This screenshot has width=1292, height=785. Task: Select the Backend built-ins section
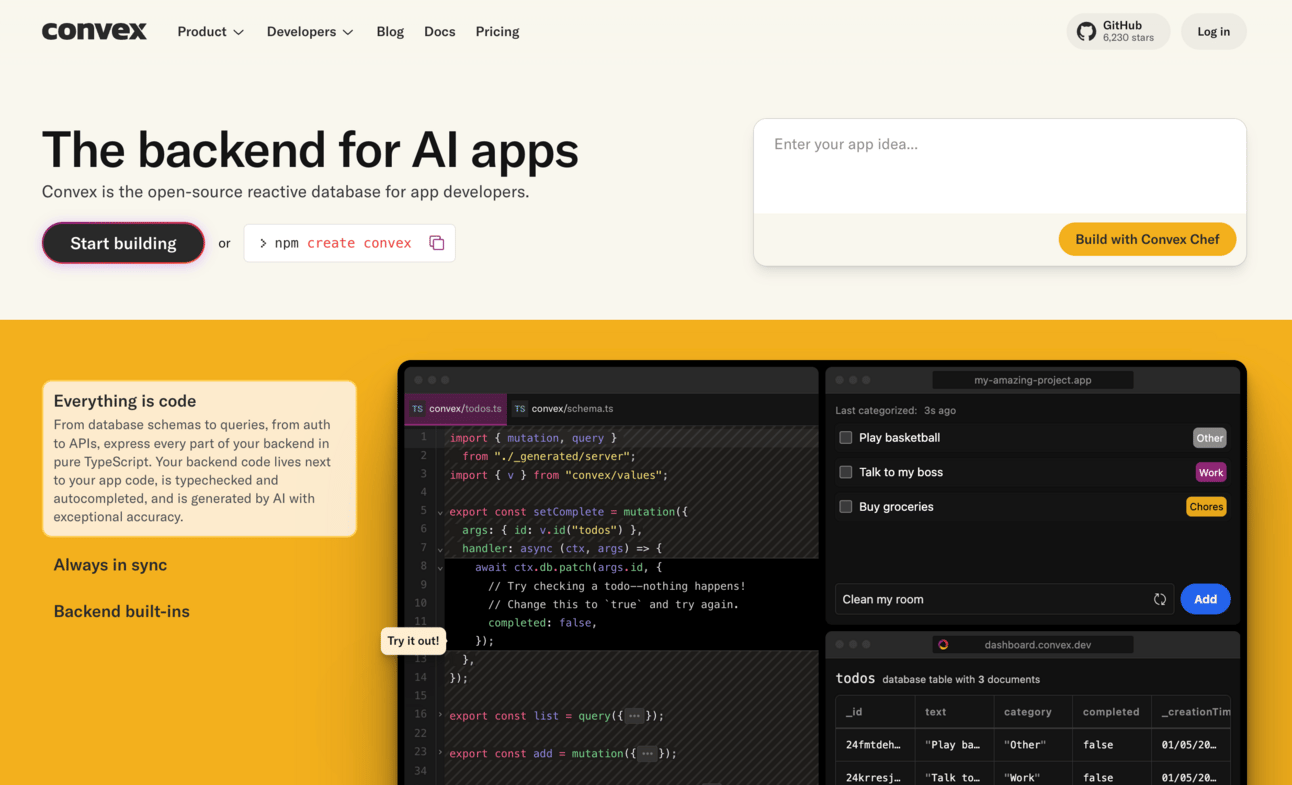(x=121, y=611)
